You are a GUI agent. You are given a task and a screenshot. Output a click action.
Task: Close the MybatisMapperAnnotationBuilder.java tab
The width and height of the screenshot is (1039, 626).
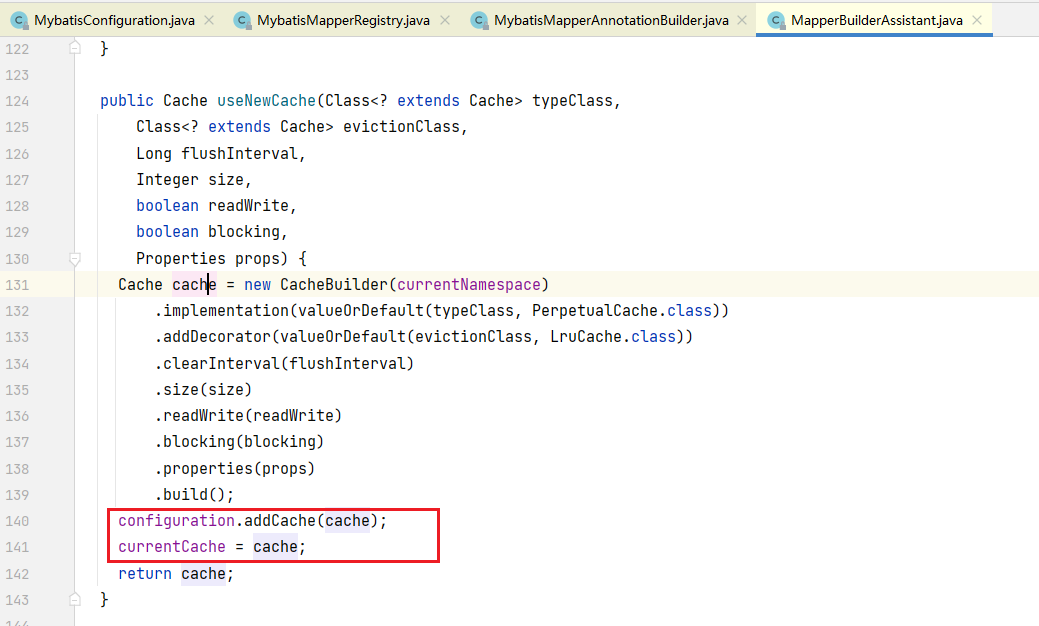pyautogui.click(x=742, y=20)
